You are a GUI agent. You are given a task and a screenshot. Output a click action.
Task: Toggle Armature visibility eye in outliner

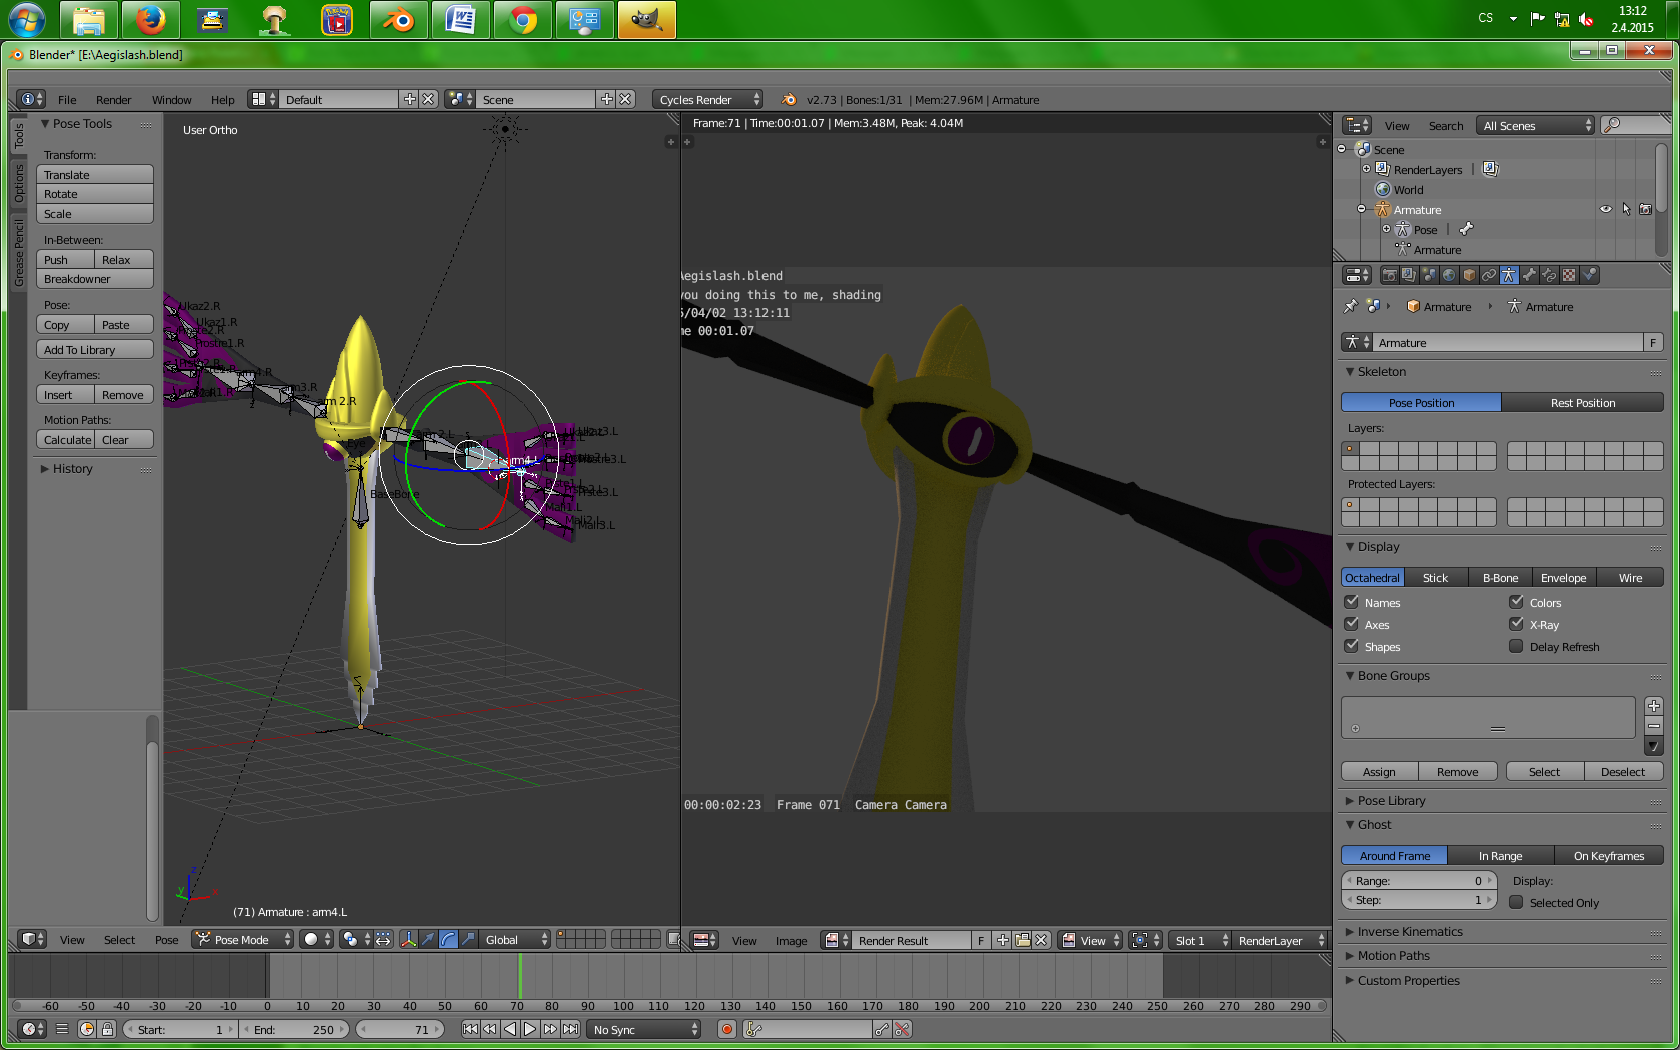click(1606, 209)
